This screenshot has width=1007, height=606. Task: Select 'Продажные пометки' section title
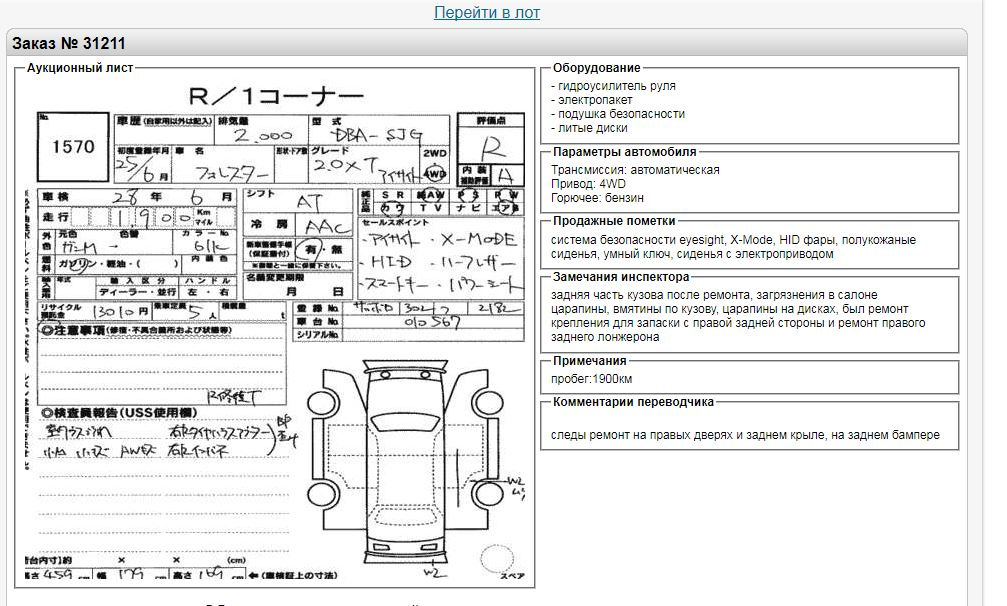614,221
